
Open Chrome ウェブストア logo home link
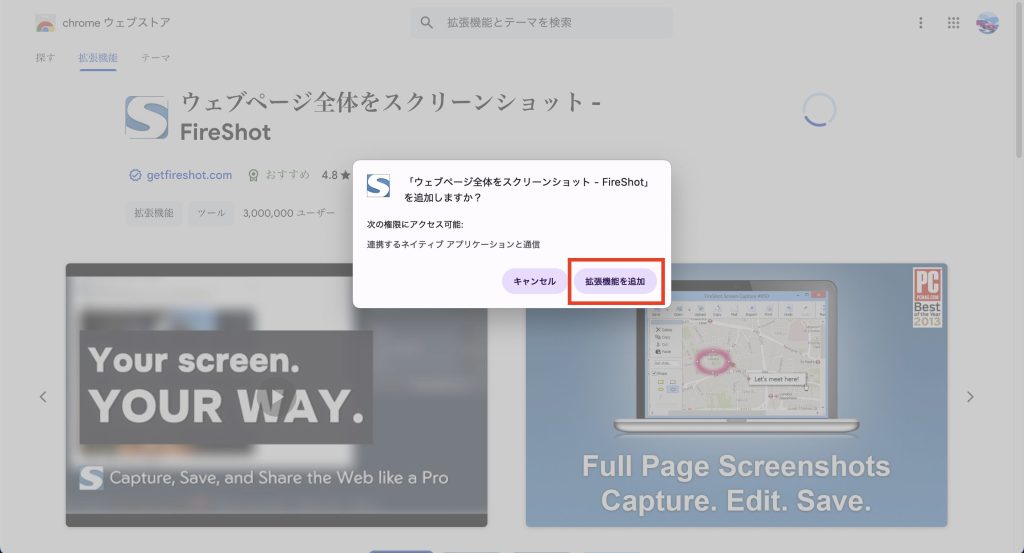[103, 24]
